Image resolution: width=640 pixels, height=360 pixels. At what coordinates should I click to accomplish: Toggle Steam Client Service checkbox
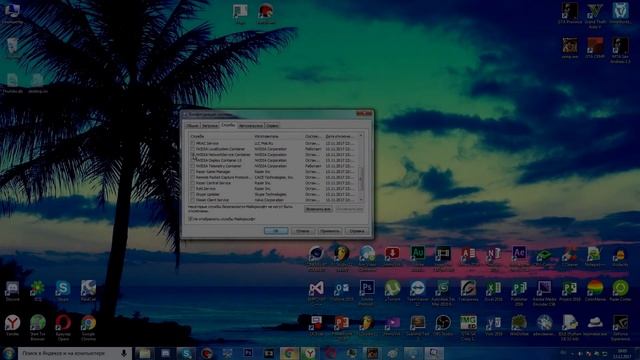[193, 200]
